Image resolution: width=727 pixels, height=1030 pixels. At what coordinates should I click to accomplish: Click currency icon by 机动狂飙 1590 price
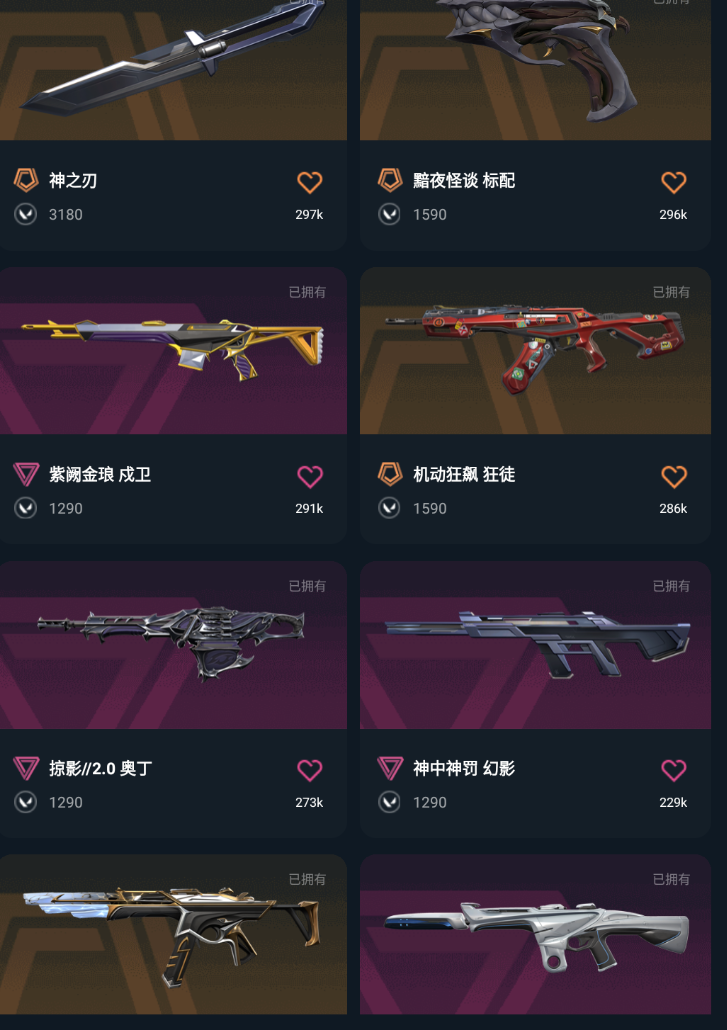pyautogui.click(x=389, y=508)
